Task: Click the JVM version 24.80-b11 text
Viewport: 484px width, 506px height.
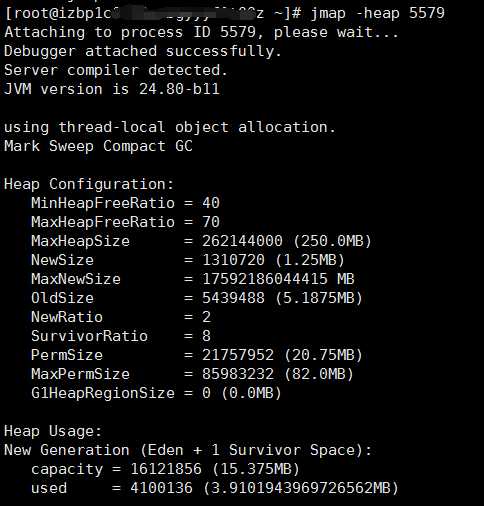Action: coord(112,89)
